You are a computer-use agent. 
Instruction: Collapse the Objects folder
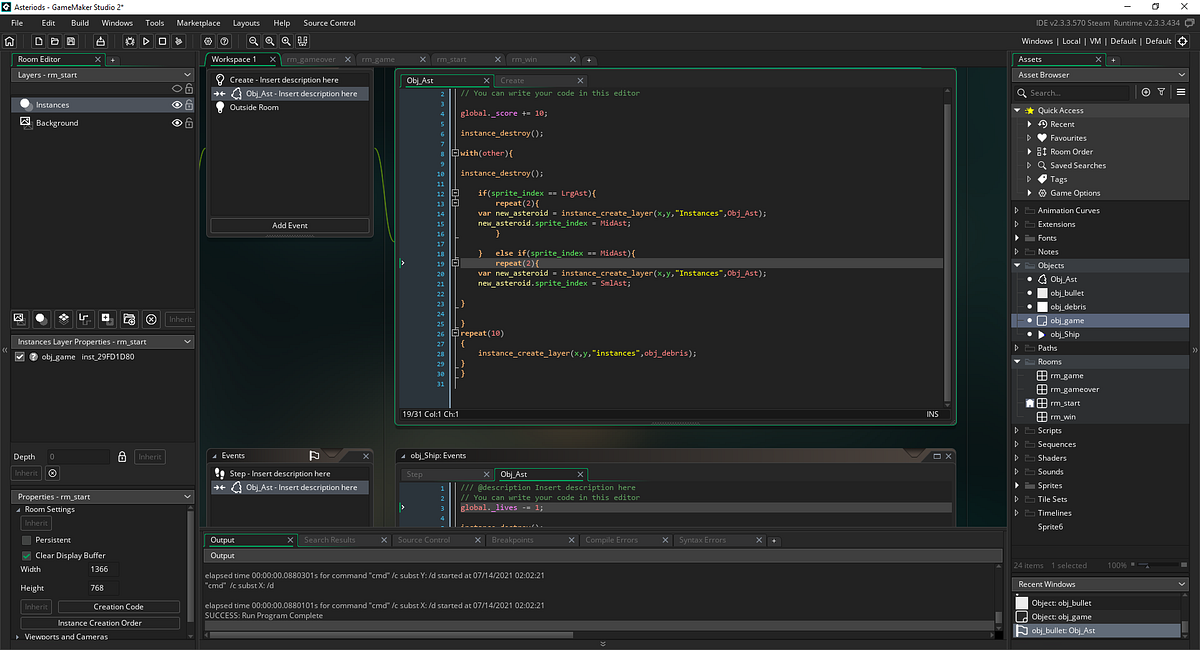pos(1018,266)
